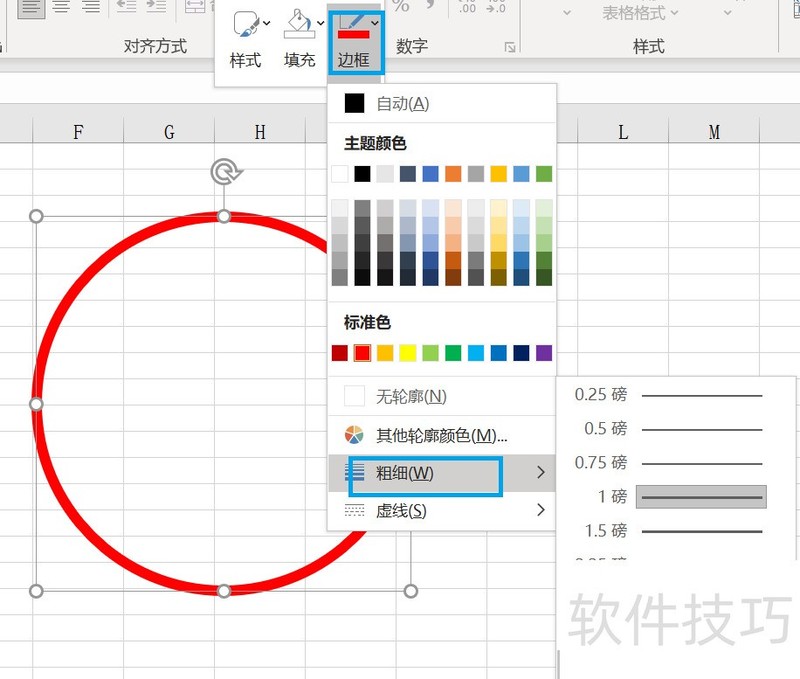Select 1.5 磅 line weight
This screenshot has width=800, height=679.
pyautogui.click(x=701, y=530)
